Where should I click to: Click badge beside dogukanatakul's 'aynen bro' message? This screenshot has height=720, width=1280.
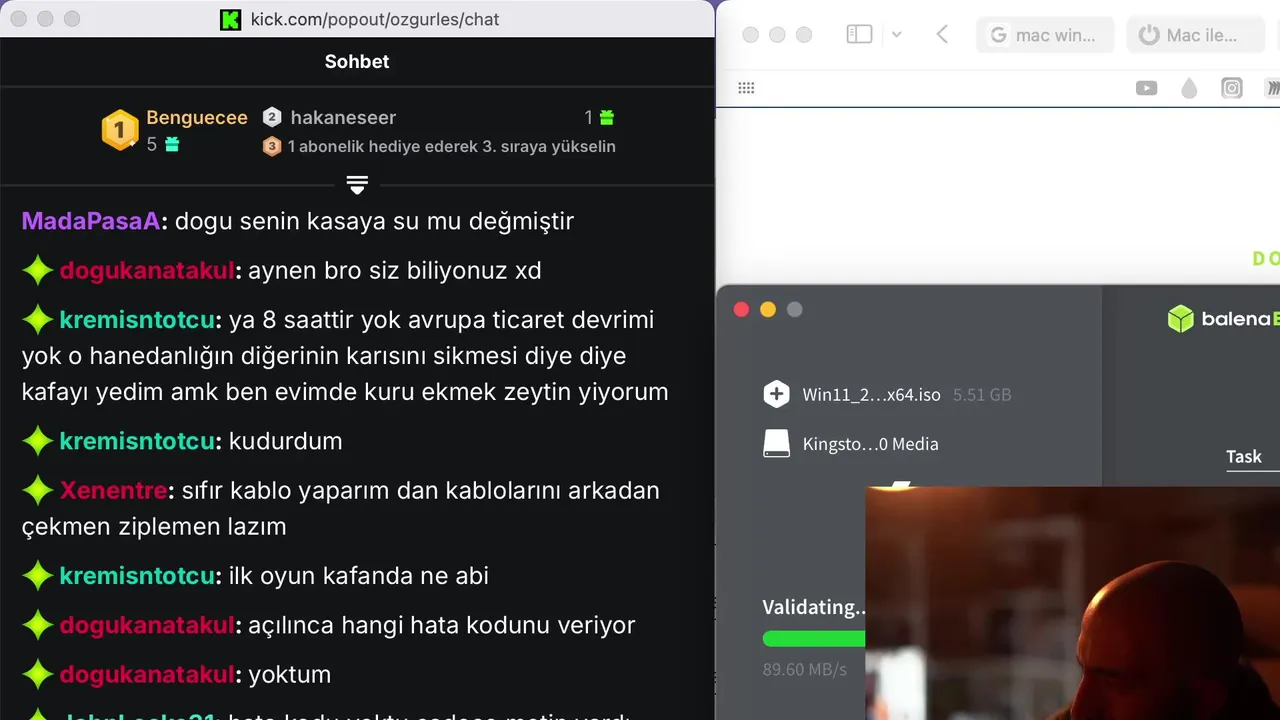[x=38, y=270]
